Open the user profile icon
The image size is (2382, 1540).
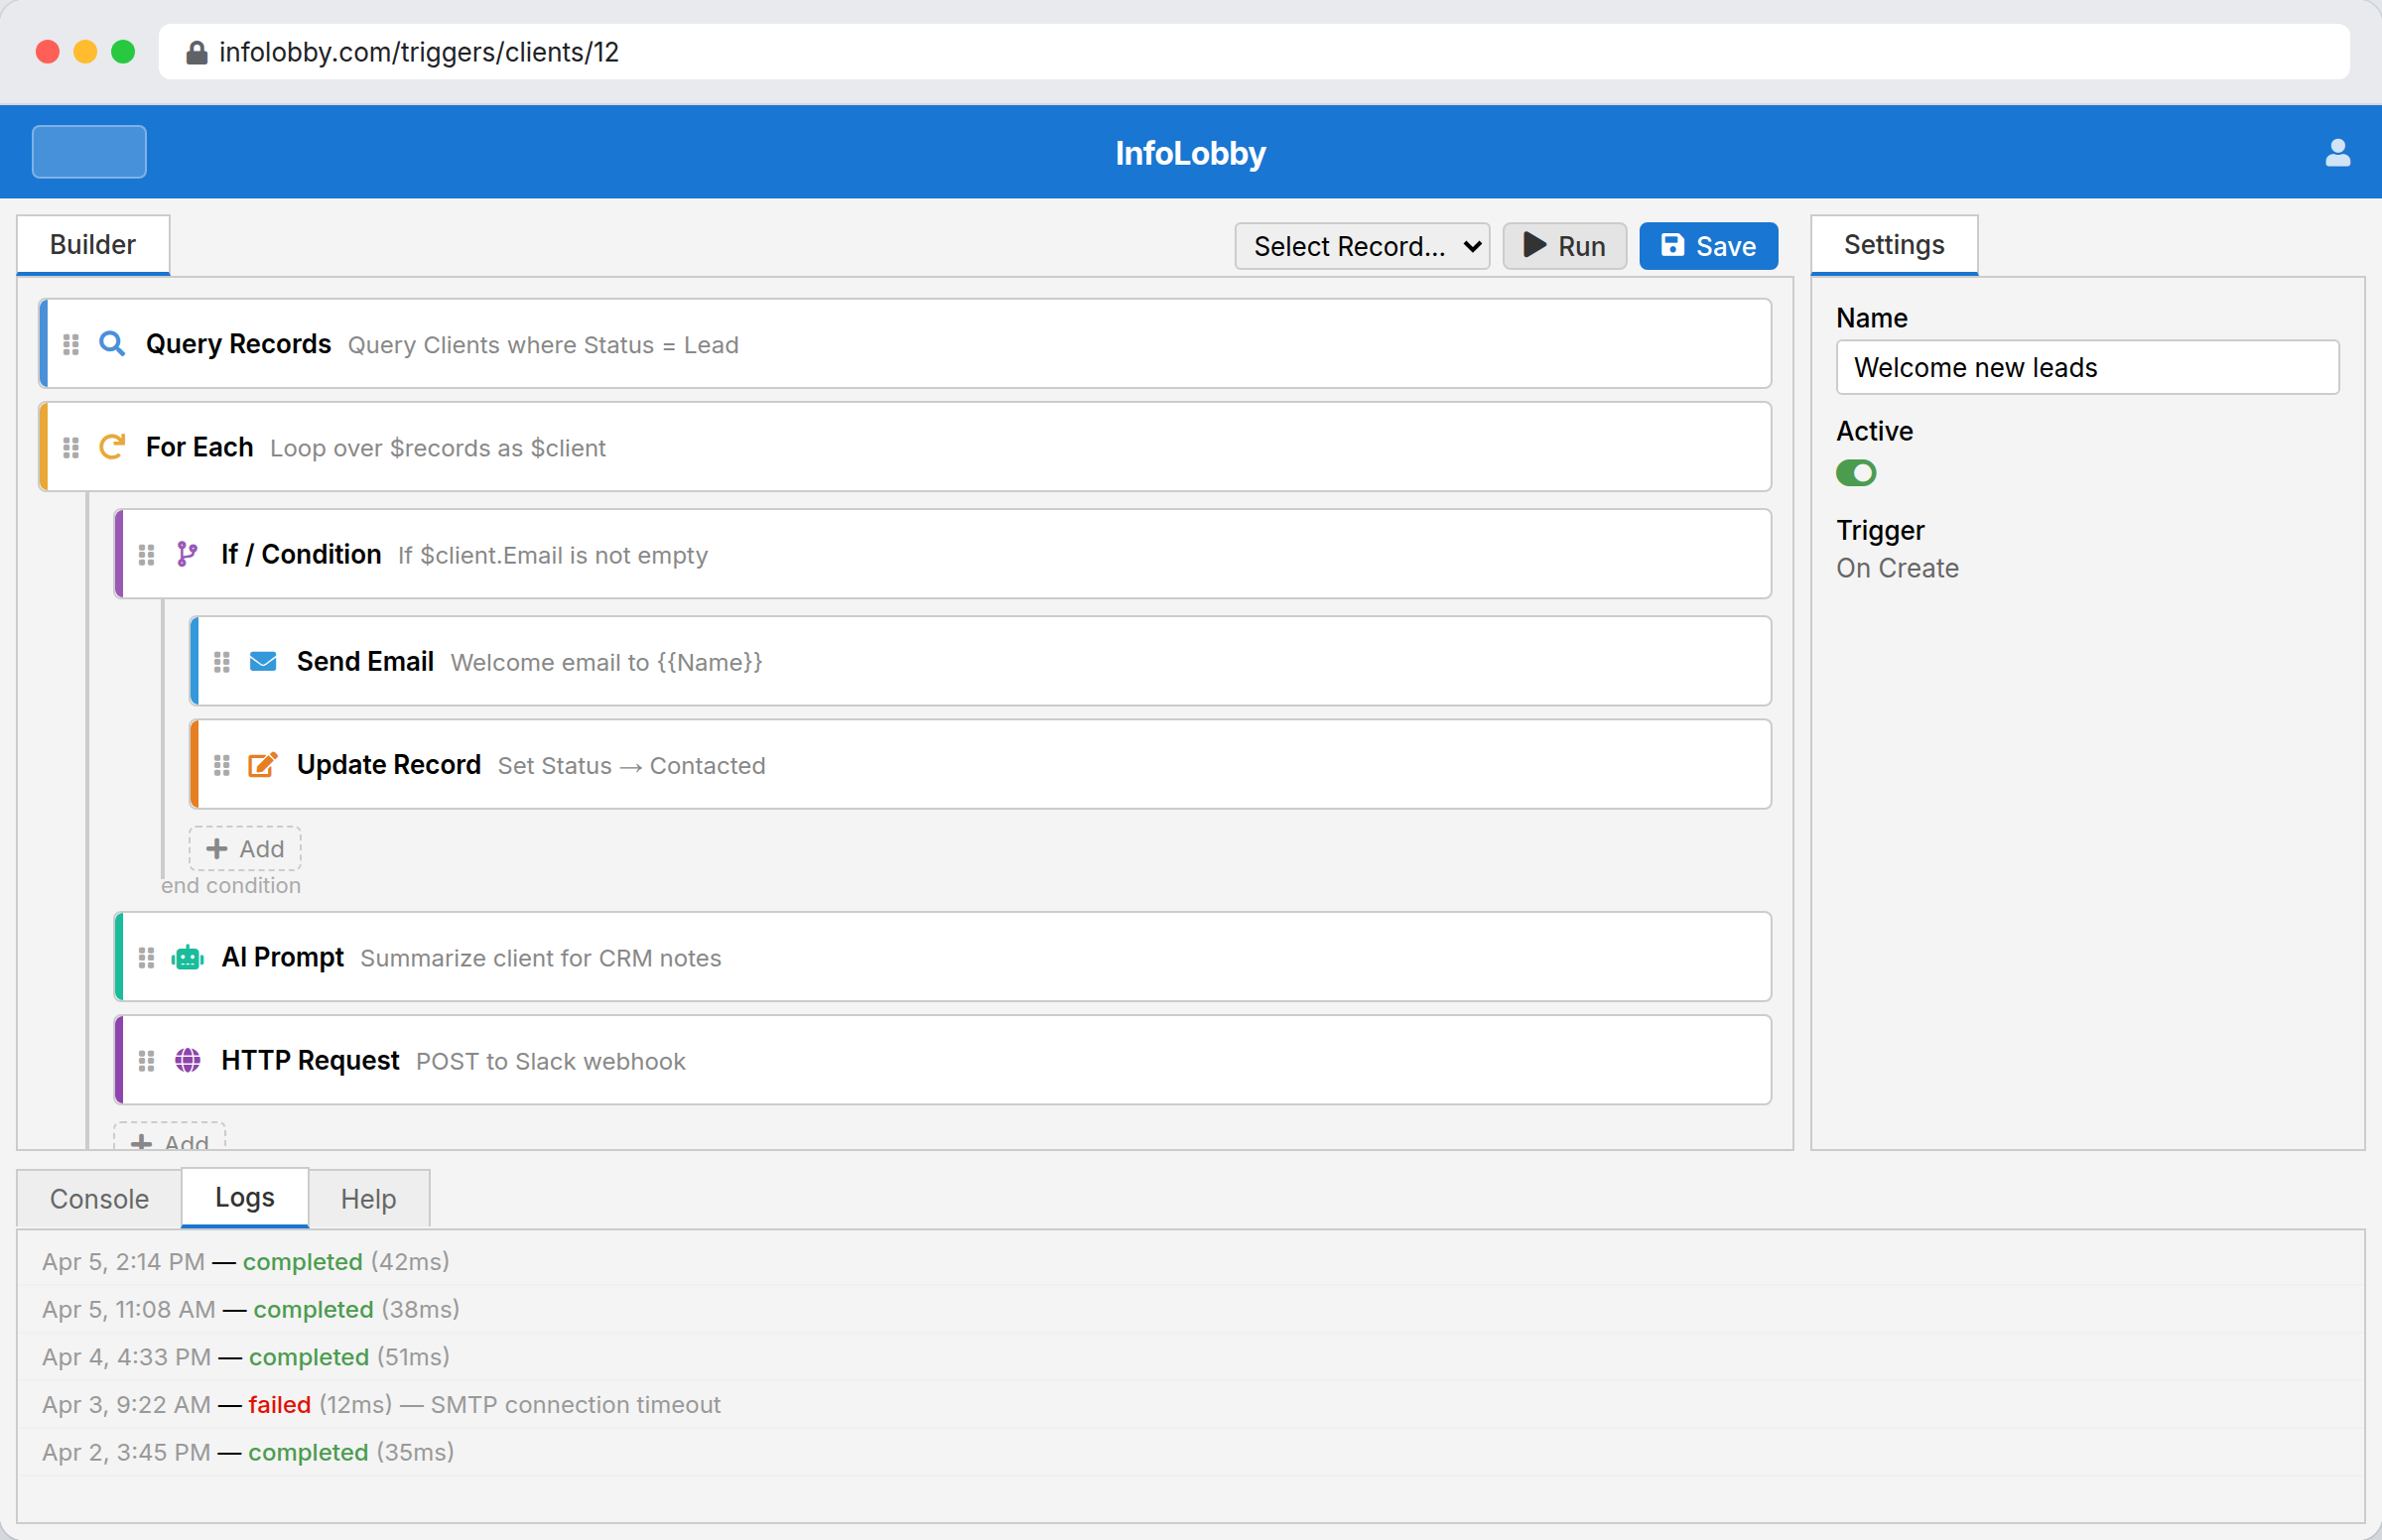[2337, 152]
